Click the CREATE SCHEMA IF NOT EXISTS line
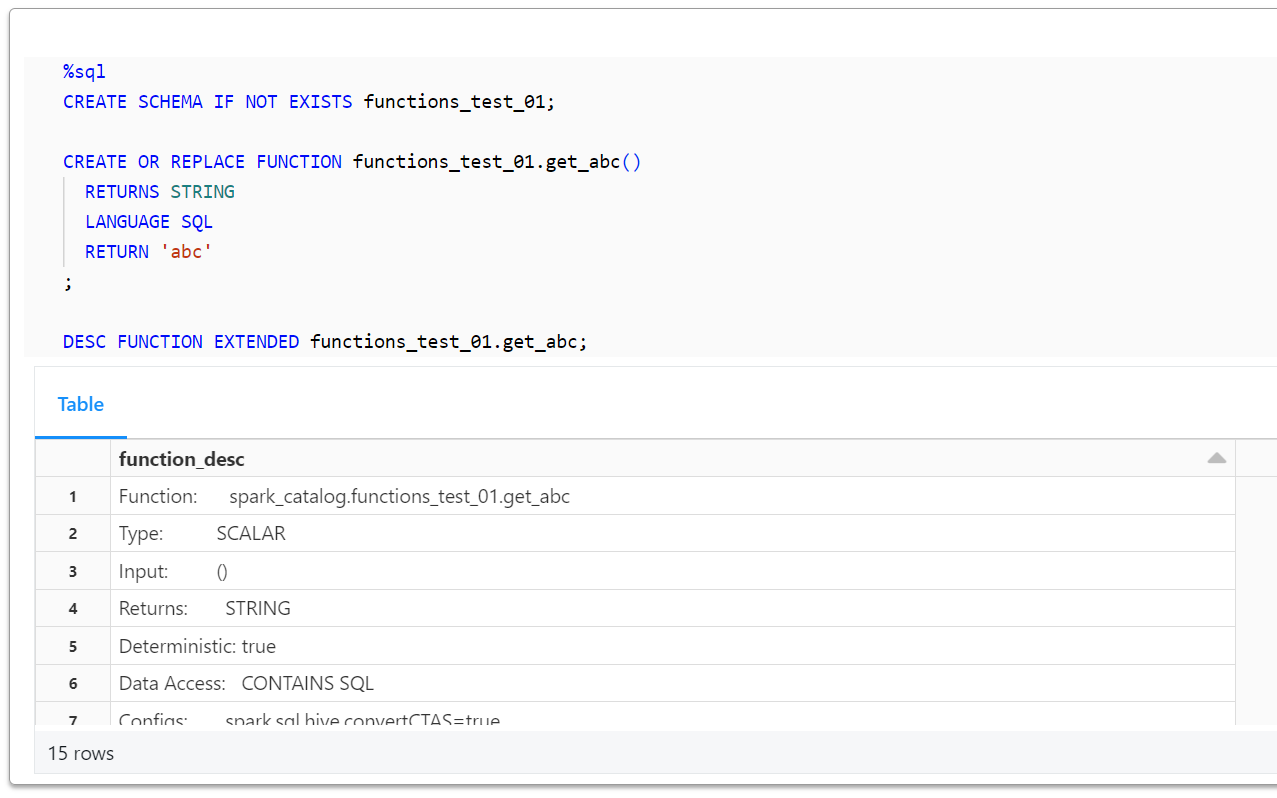Screen dimensions: 1277x798 (x=308, y=102)
